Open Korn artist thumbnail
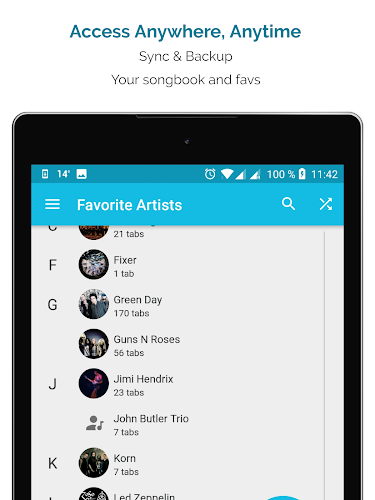The width and height of the screenshot is (375, 500). pyautogui.click(x=94, y=463)
